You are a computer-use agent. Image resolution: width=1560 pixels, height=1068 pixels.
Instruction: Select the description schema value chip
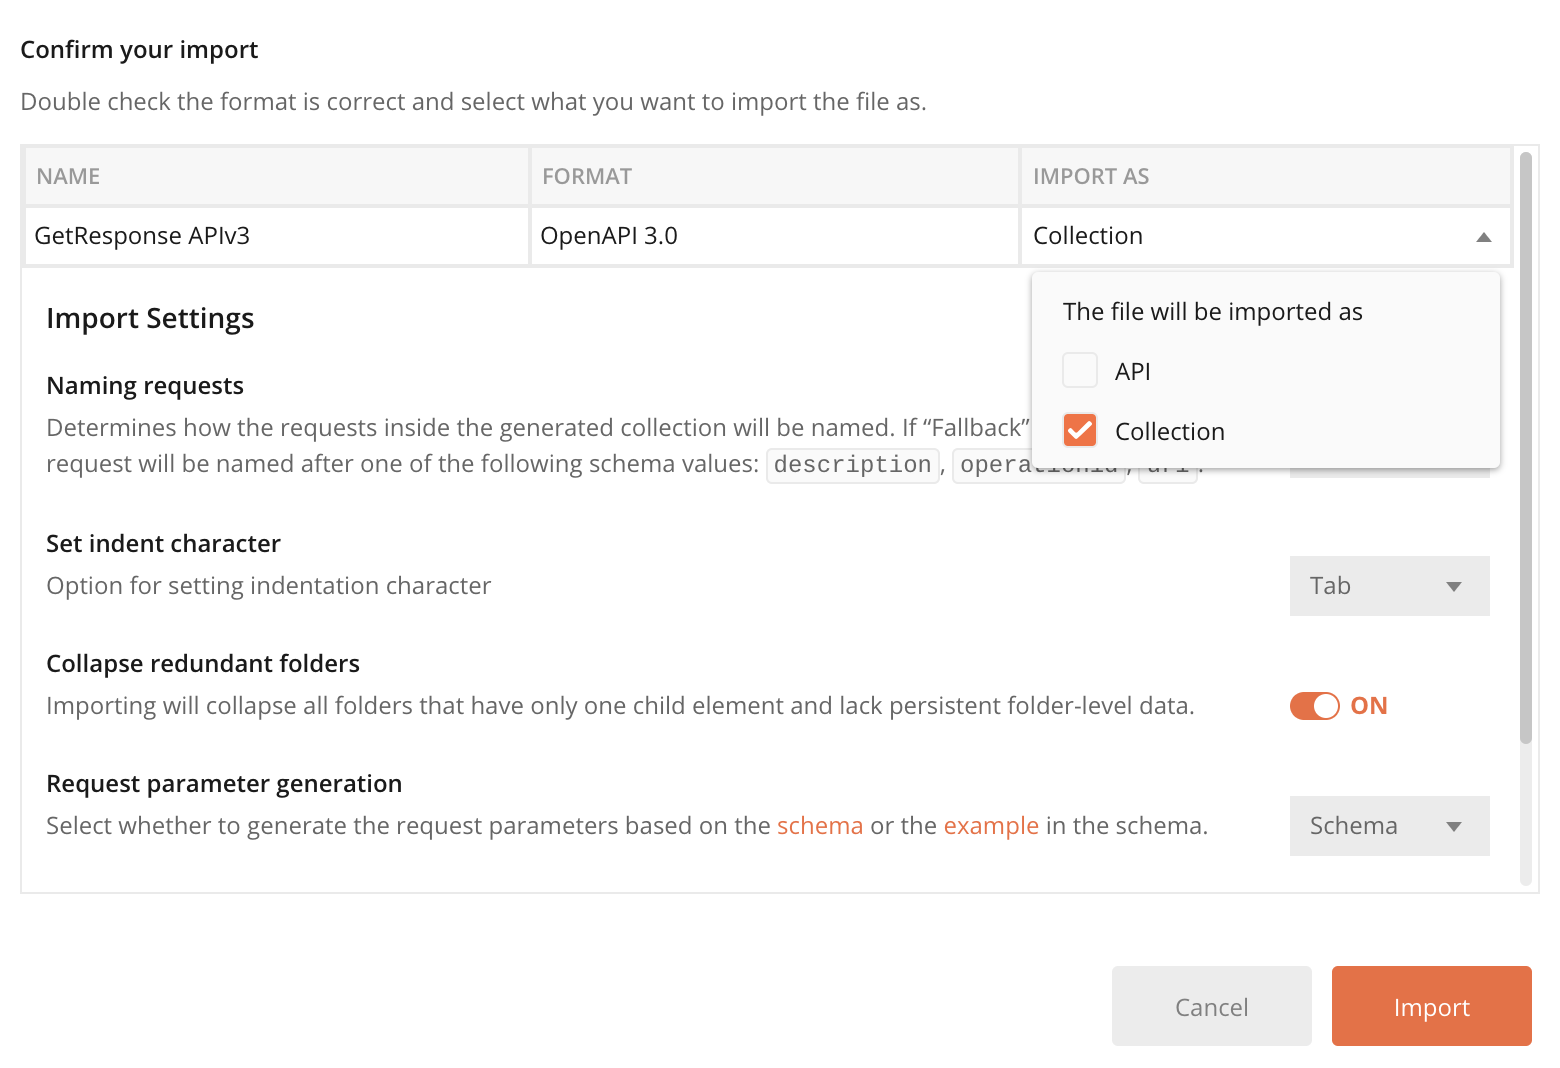(852, 464)
